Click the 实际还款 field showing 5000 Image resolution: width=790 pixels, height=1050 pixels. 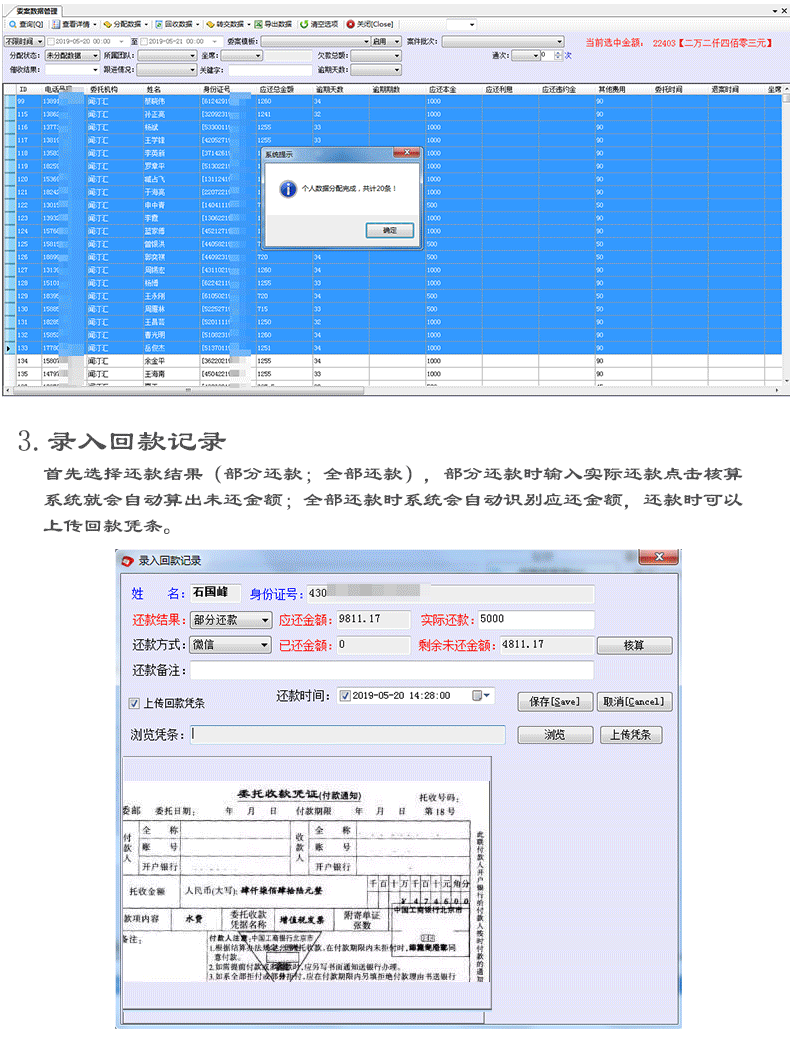[536, 619]
